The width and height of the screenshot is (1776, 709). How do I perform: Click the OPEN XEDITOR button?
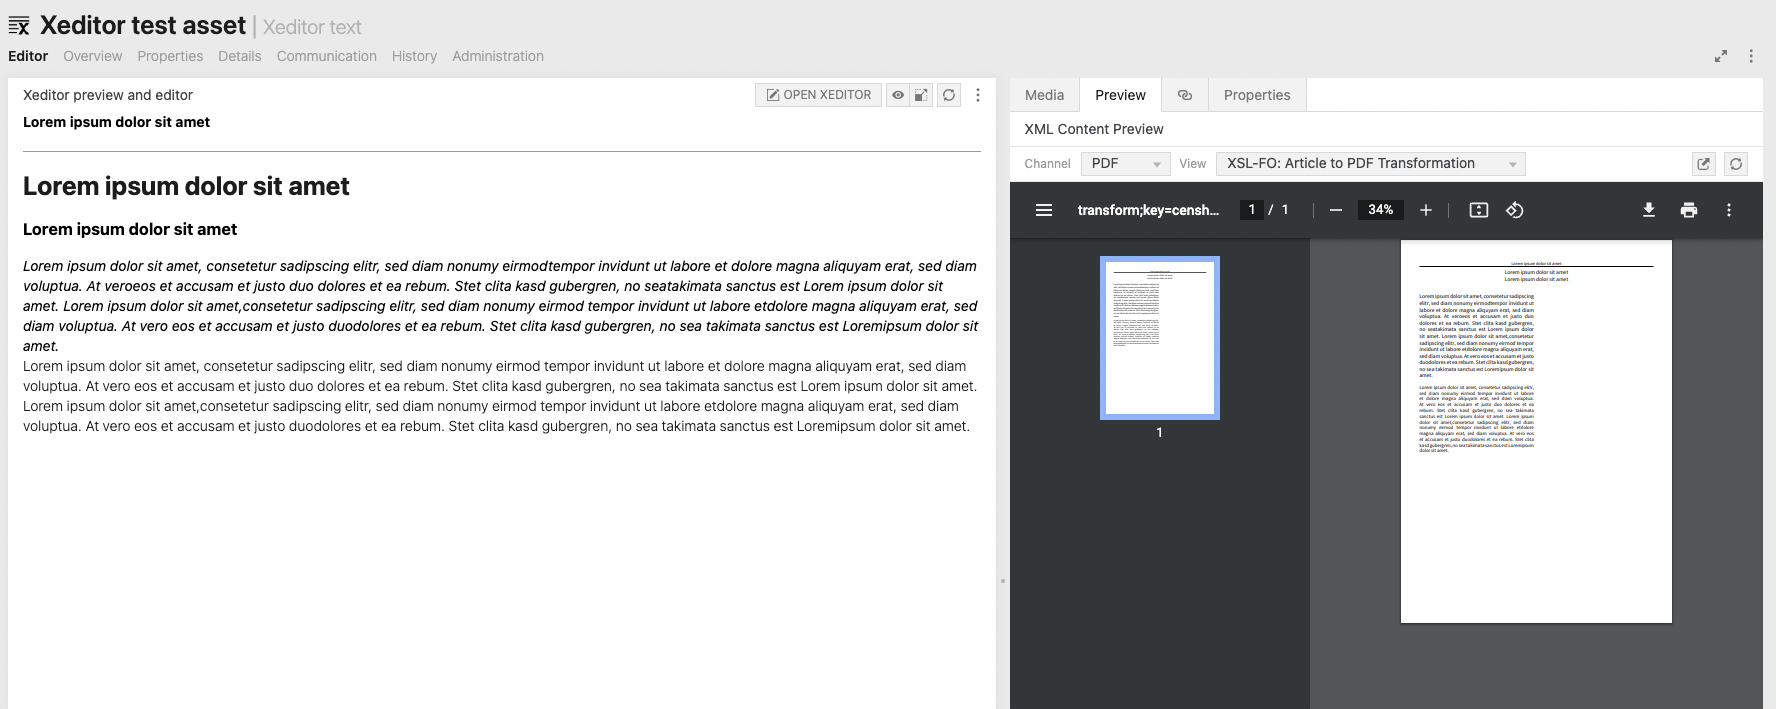[x=818, y=95]
